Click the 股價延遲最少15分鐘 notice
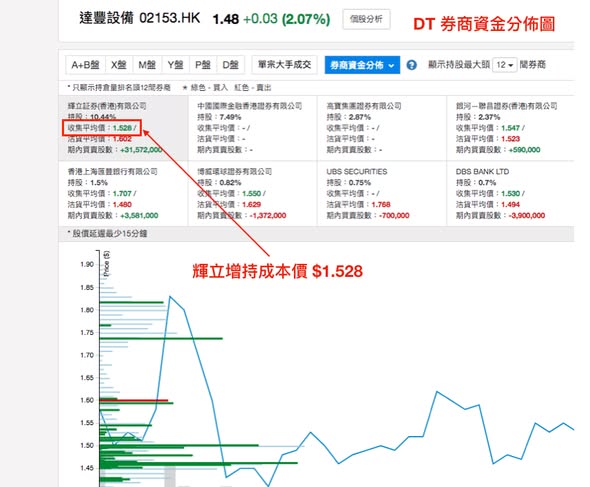 click(x=107, y=234)
